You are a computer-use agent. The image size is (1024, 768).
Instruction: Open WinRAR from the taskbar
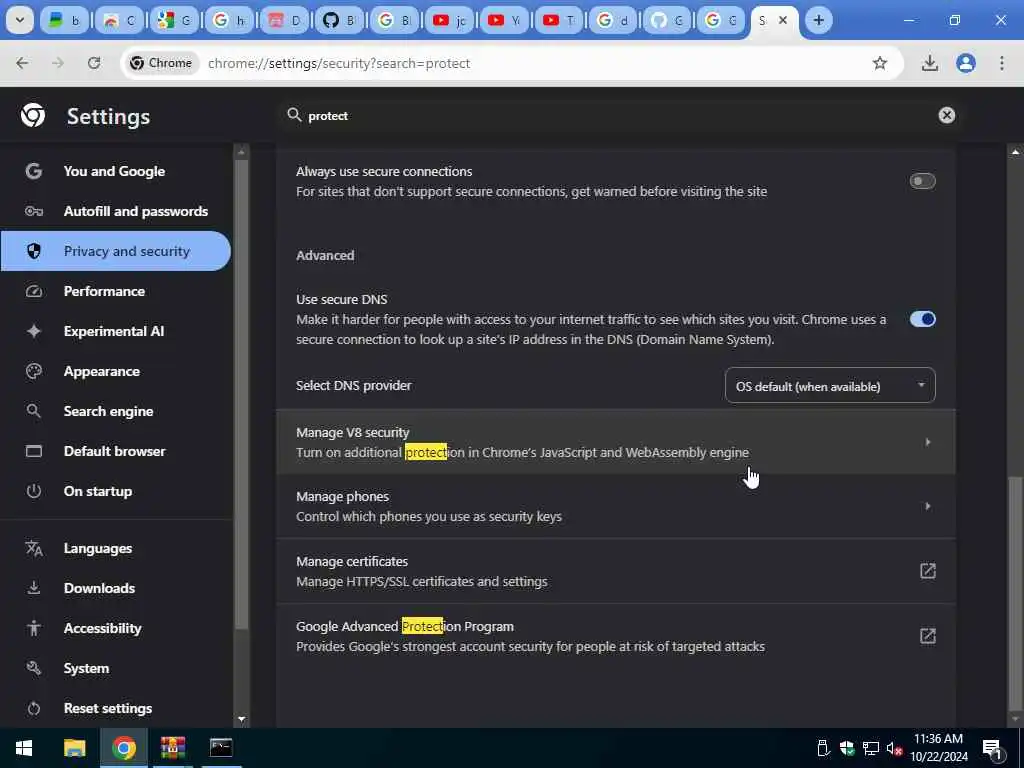click(172, 748)
